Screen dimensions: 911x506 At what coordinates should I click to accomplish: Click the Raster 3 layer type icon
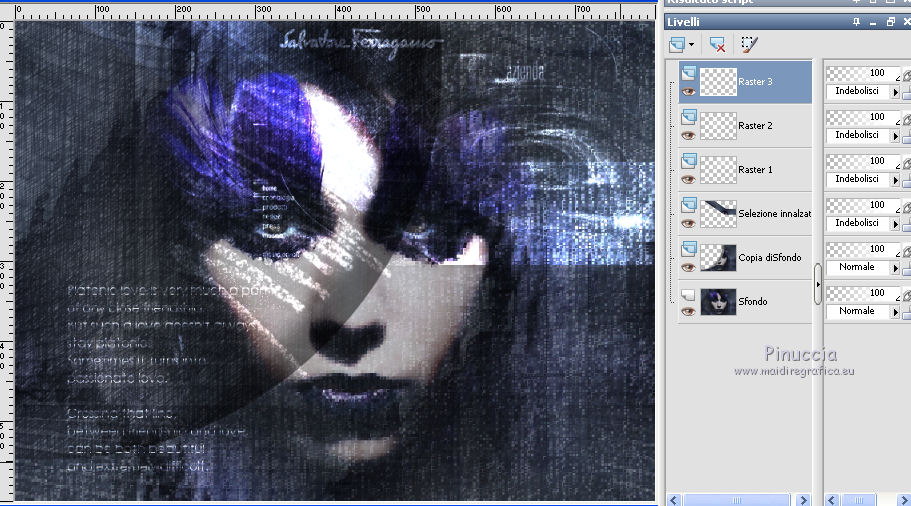coord(688,73)
